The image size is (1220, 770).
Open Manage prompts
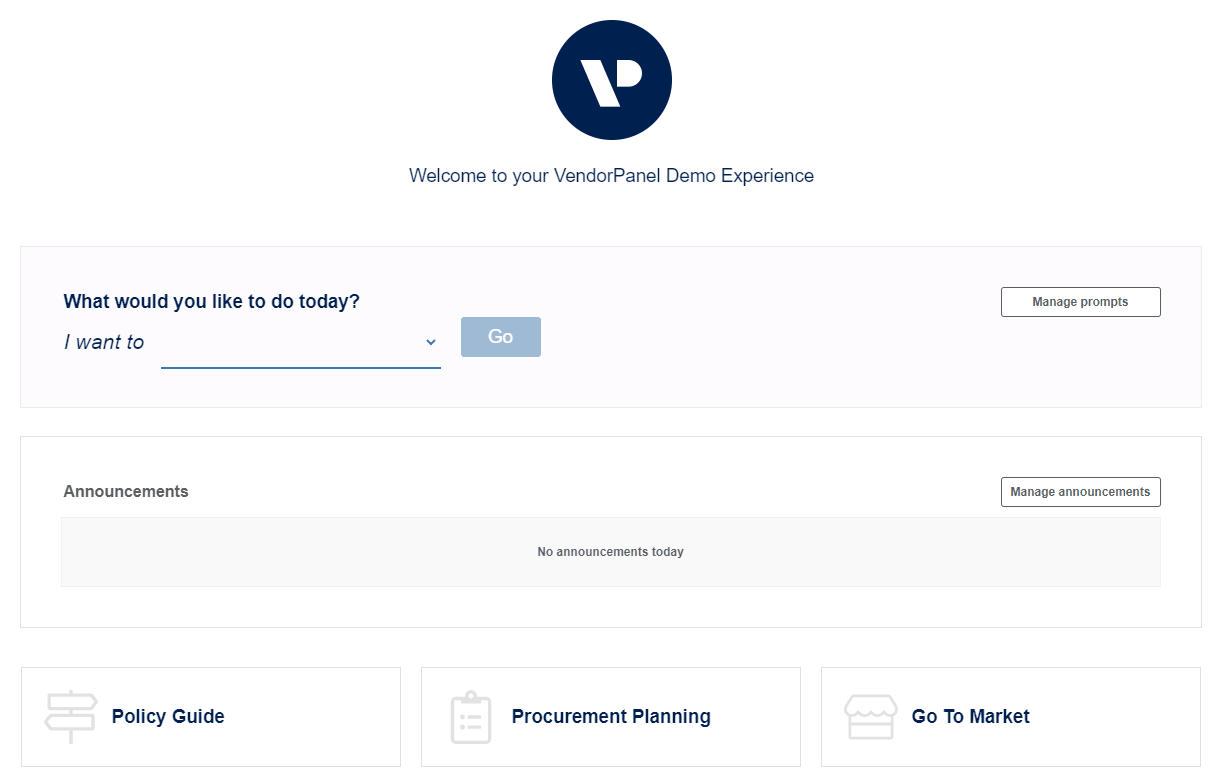[x=1080, y=302]
